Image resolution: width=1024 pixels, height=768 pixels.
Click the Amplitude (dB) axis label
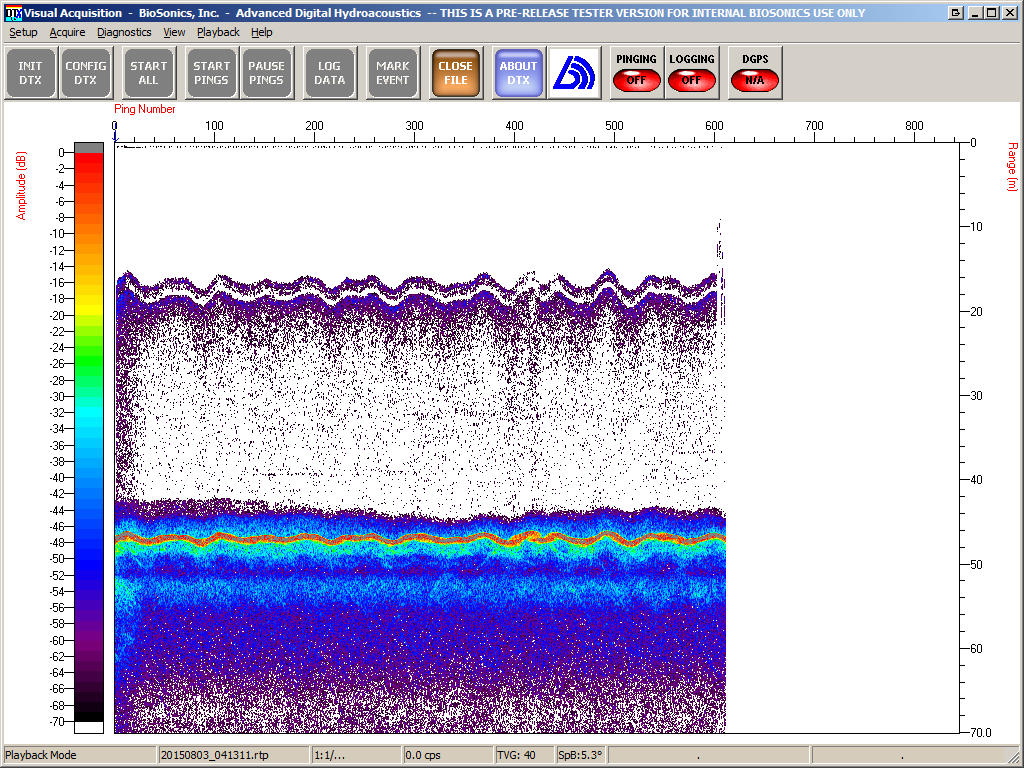tap(21, 185)
